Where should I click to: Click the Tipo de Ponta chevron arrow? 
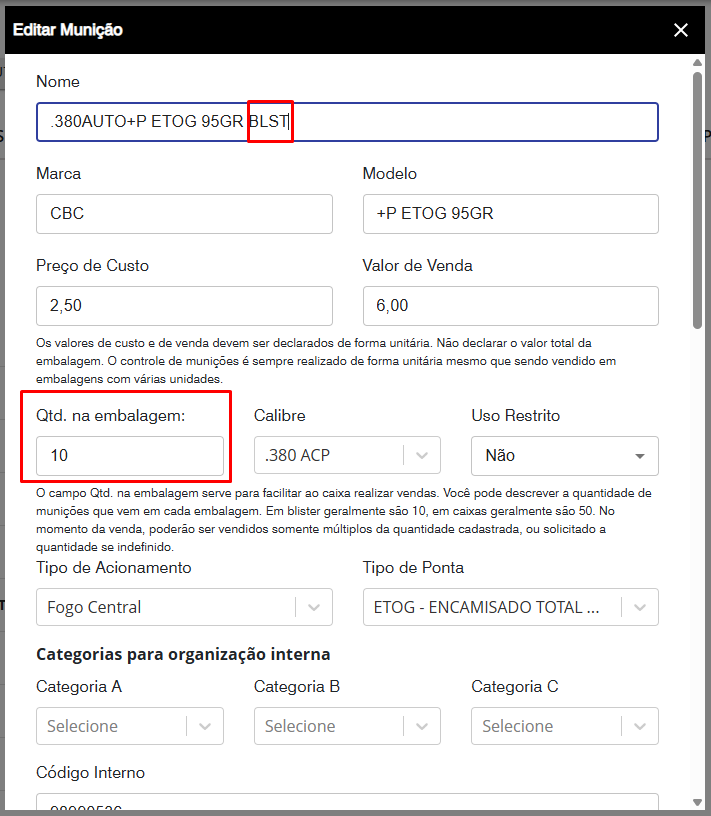640,607
